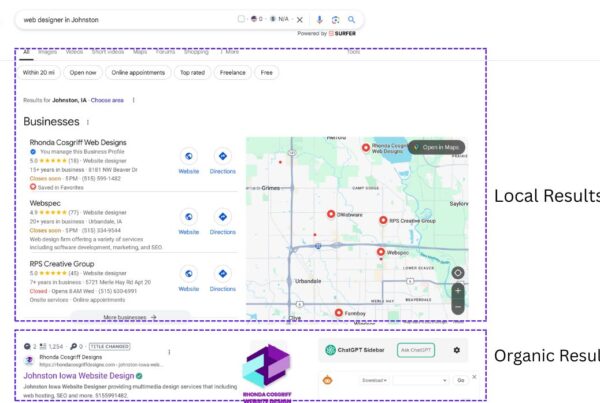Click Directions icon for RPS Creative Group
Image resolution: width=600 pixels, height=403 pixels.
click(x=222, y=277)
